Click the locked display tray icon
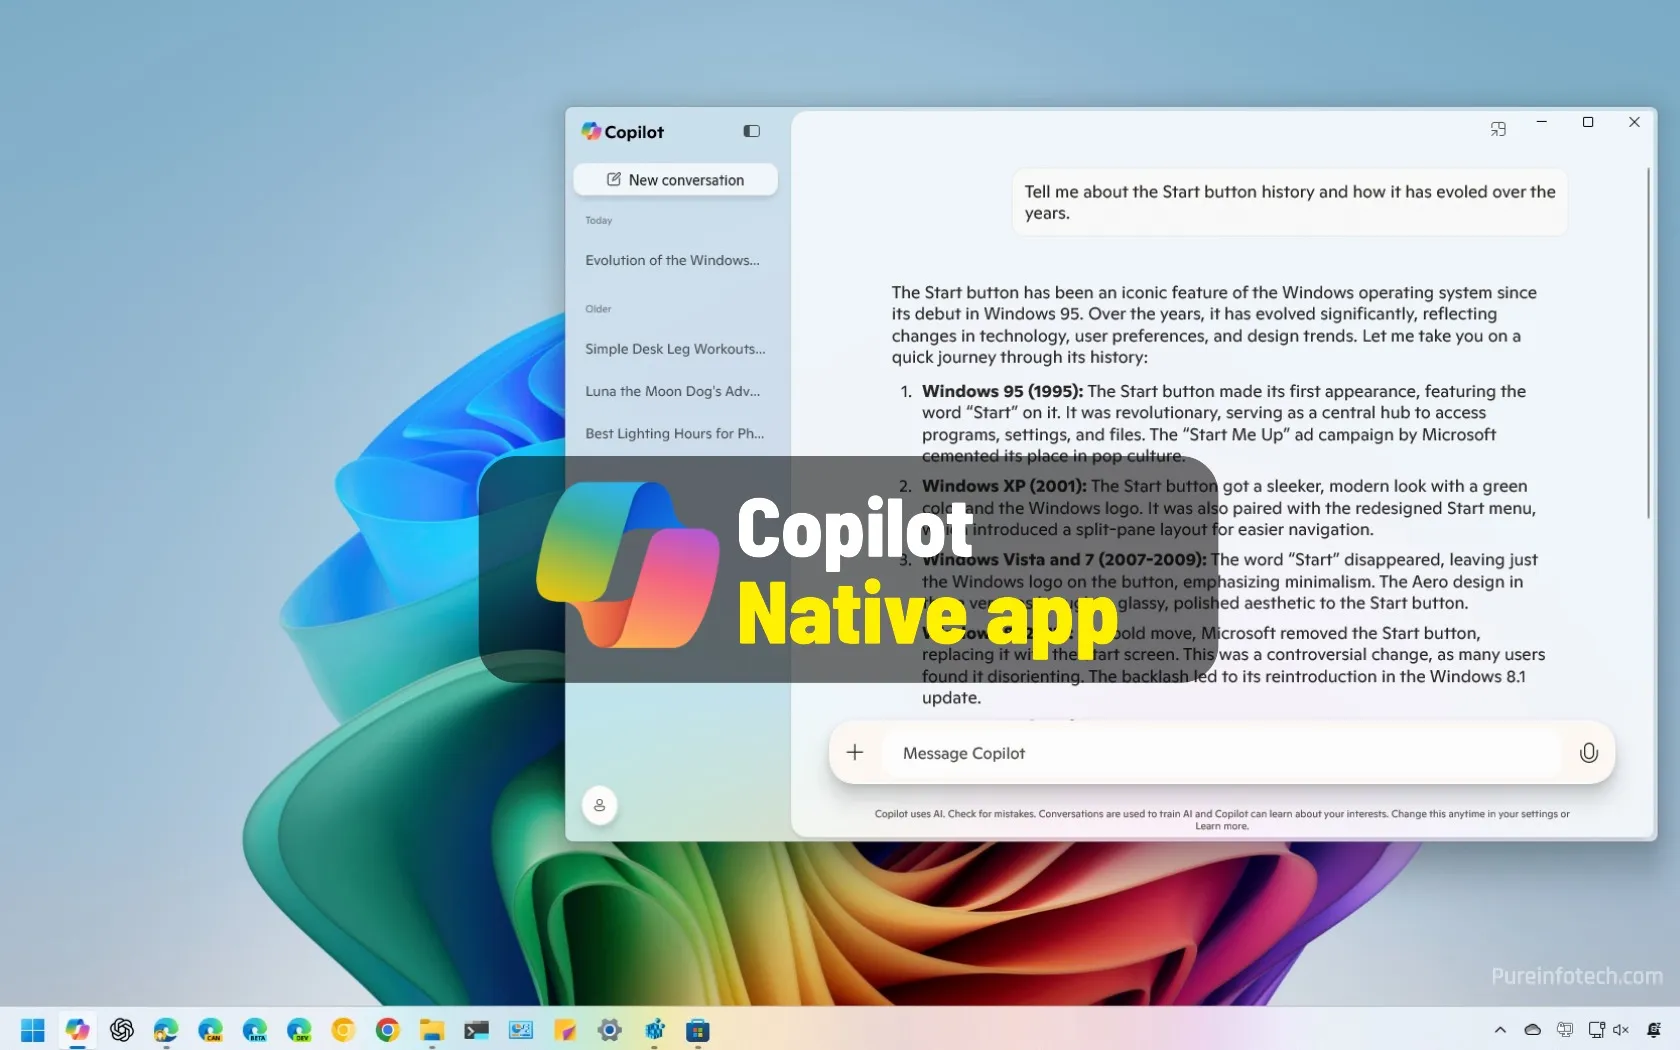1680x1050 pixels. point(1565,1030)
